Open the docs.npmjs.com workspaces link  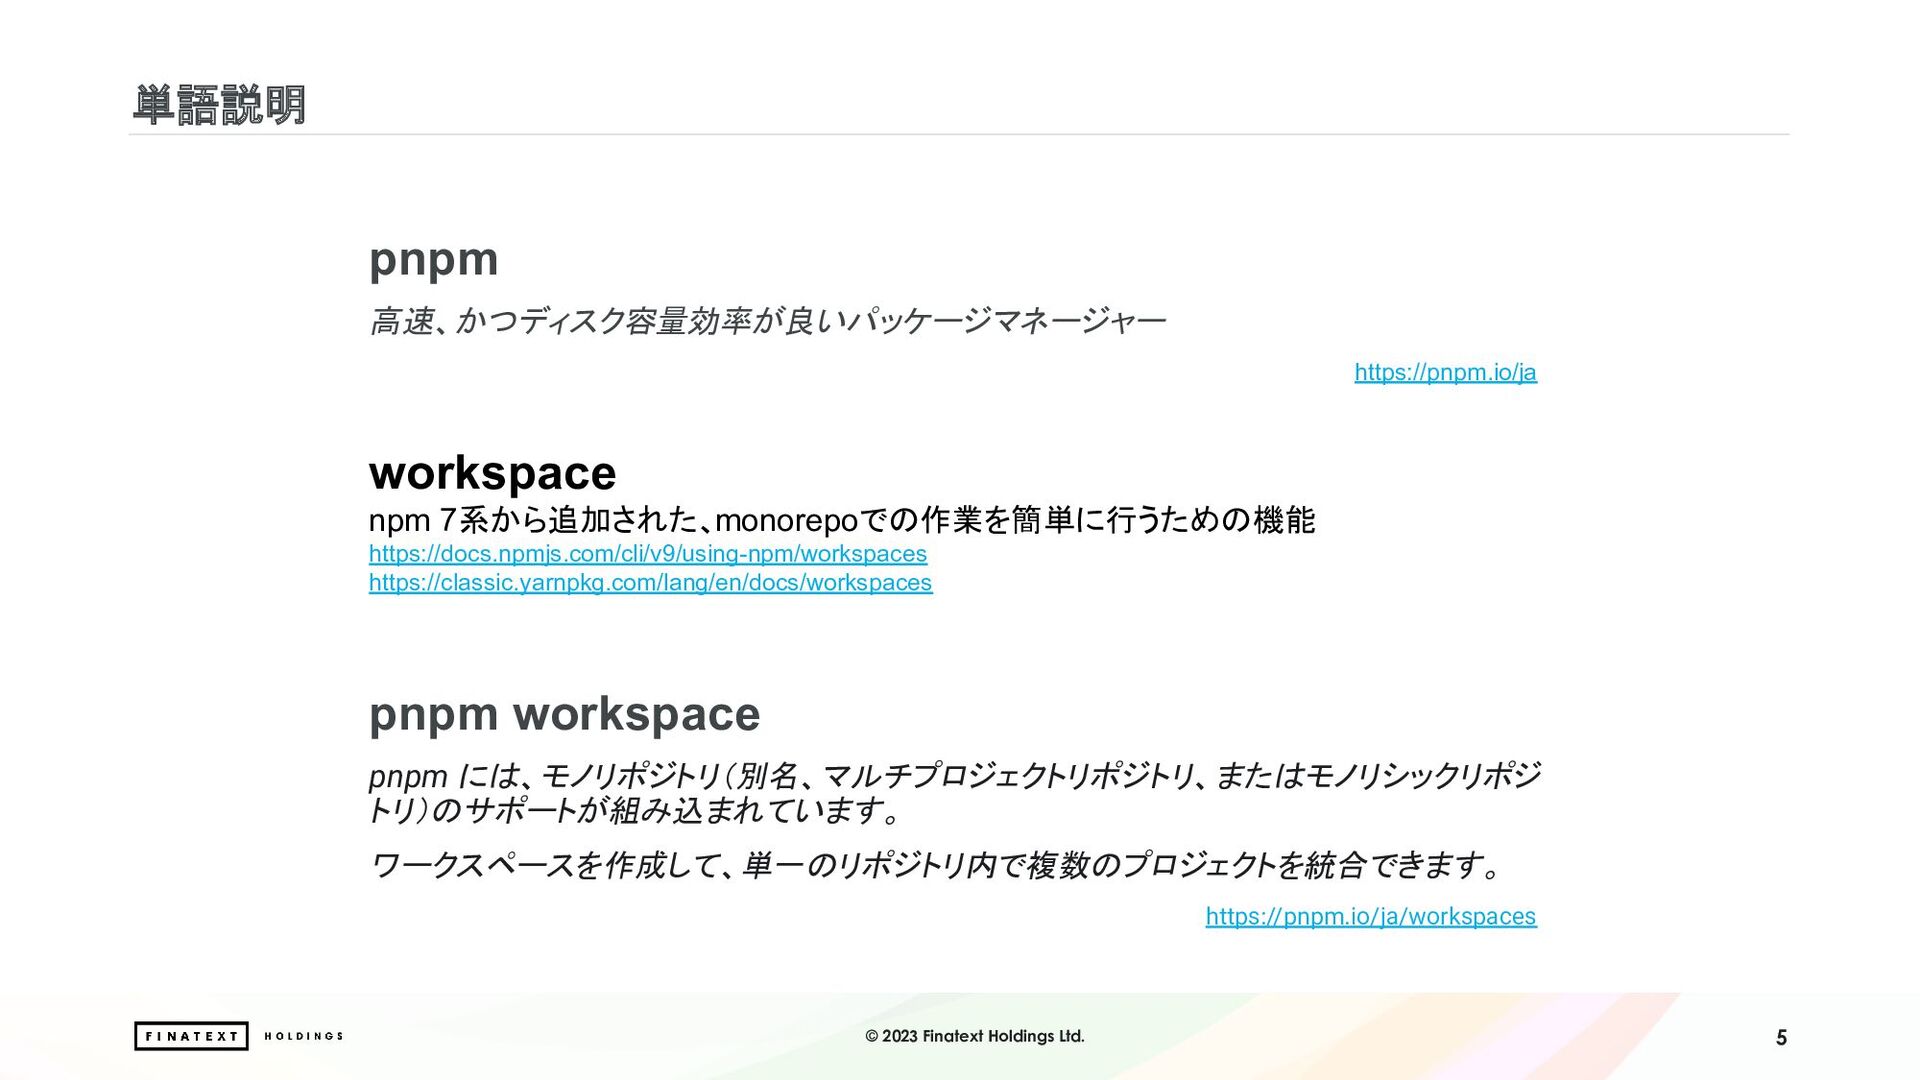(648, 554)
